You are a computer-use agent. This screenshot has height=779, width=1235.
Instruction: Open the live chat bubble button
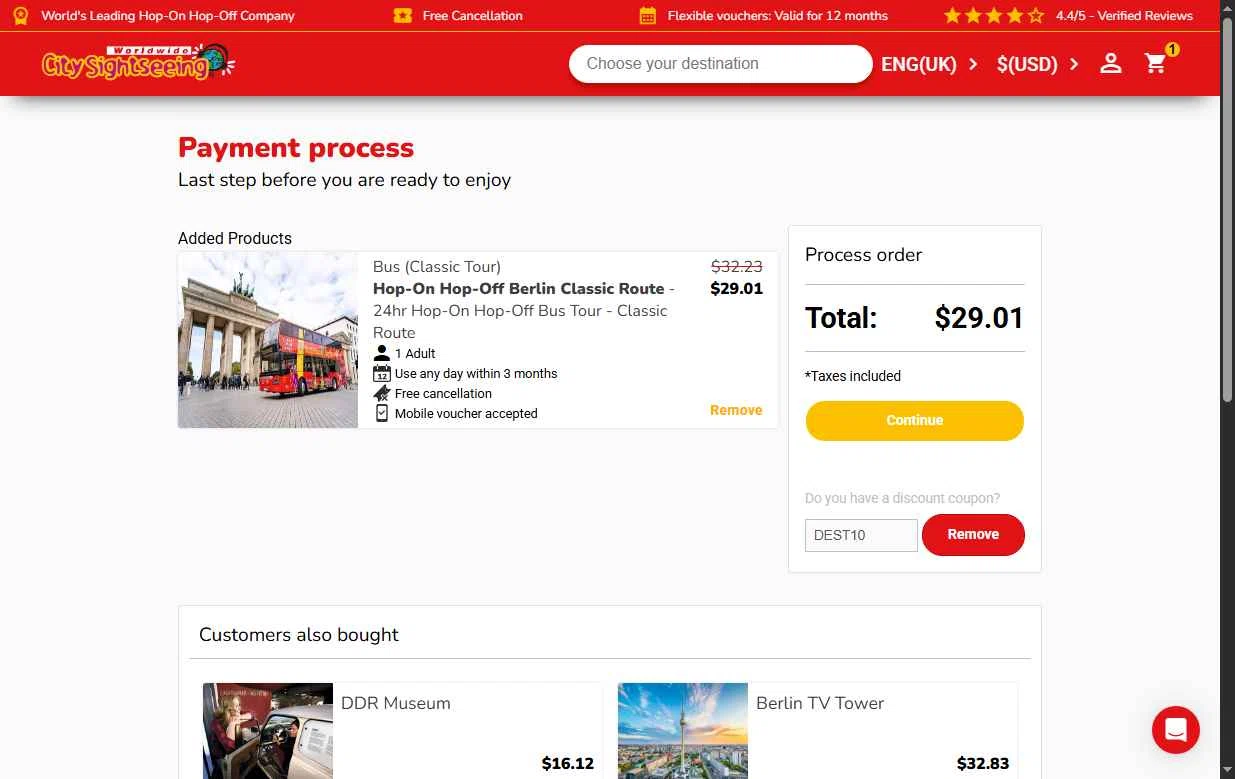click(x=1176, y=730)
